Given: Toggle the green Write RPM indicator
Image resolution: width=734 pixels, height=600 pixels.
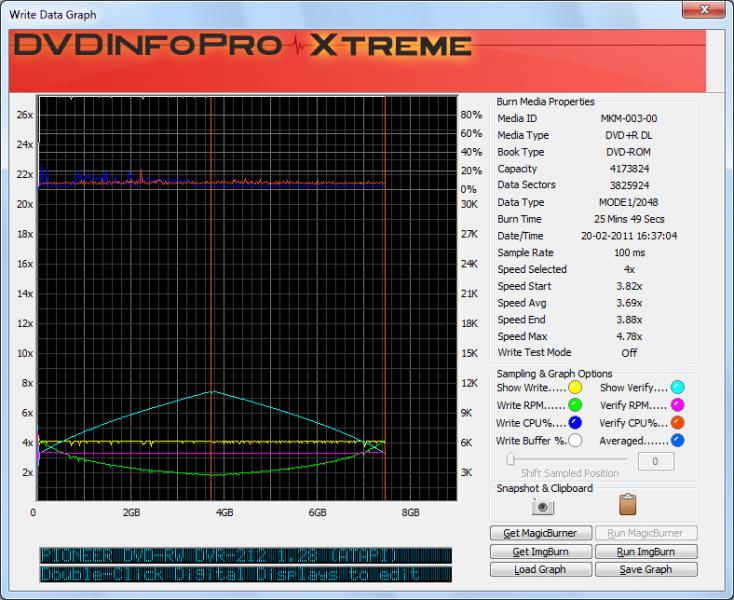Looking at the screenshot, I should coord(575,405).
